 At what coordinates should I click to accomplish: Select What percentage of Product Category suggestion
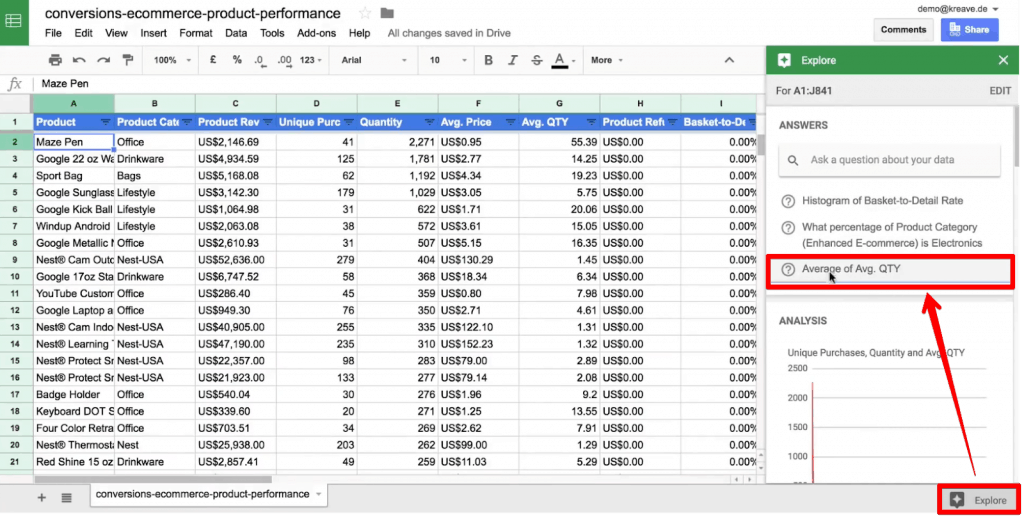pos(892,235)
